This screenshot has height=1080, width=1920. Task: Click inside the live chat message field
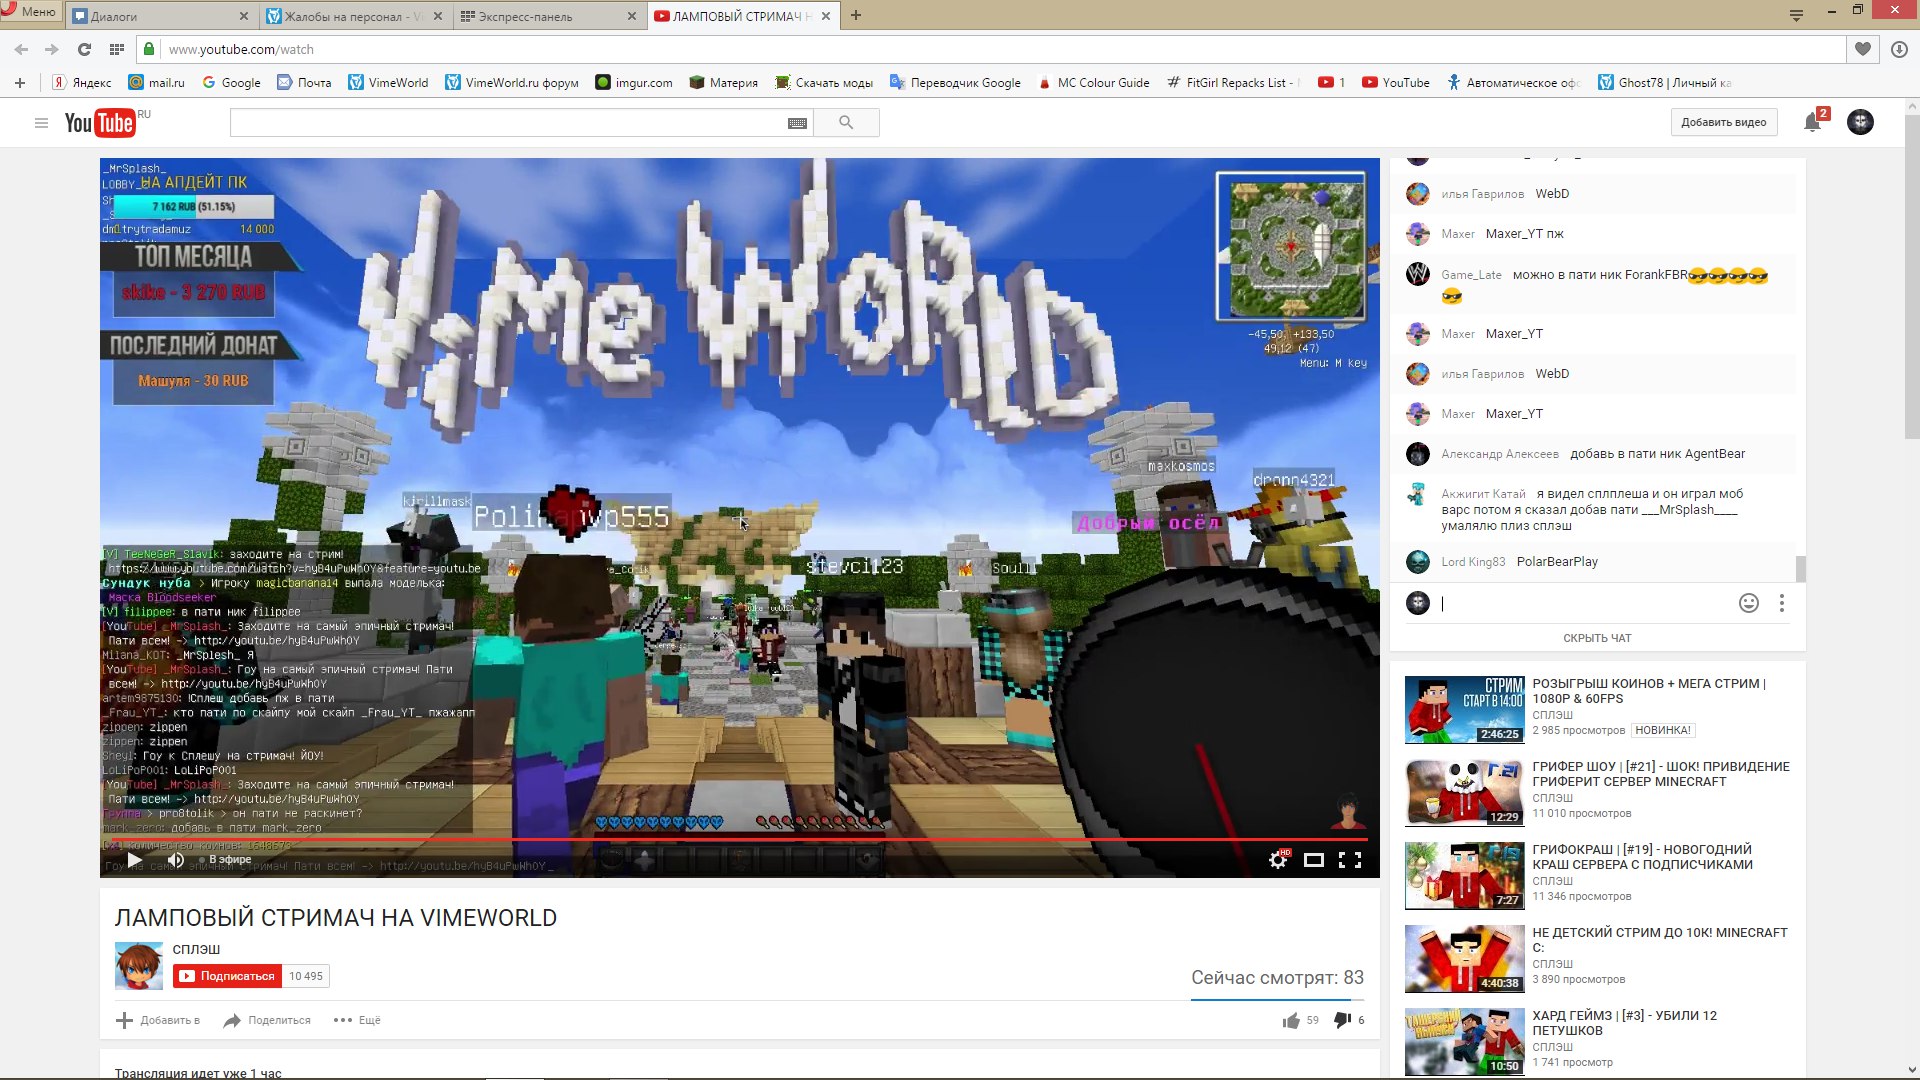click(x=1585, y=603)
